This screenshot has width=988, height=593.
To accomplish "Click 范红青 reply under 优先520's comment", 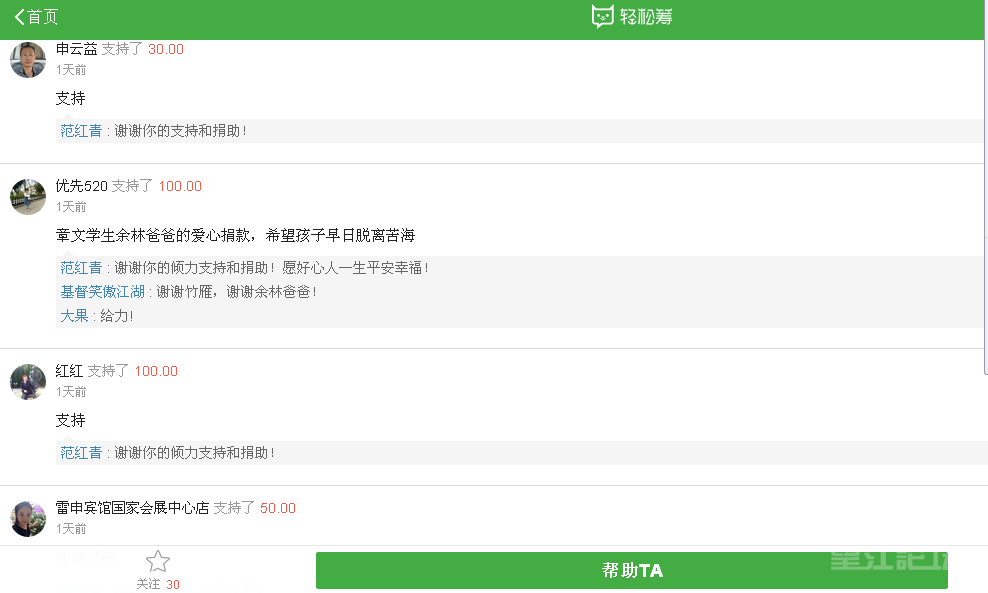I will pyautogui.click(x=81, y=268).
